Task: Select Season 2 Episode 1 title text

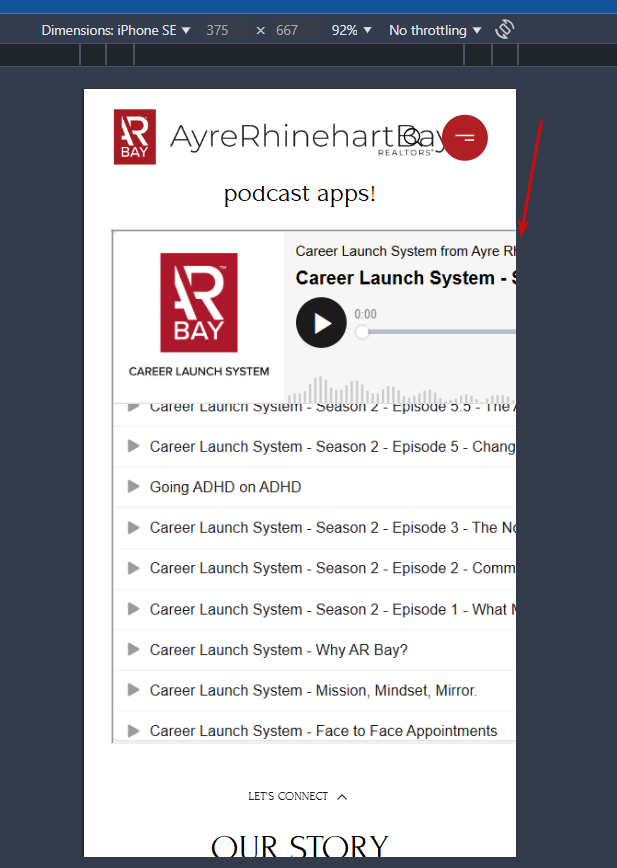Action: coord(333,609)
